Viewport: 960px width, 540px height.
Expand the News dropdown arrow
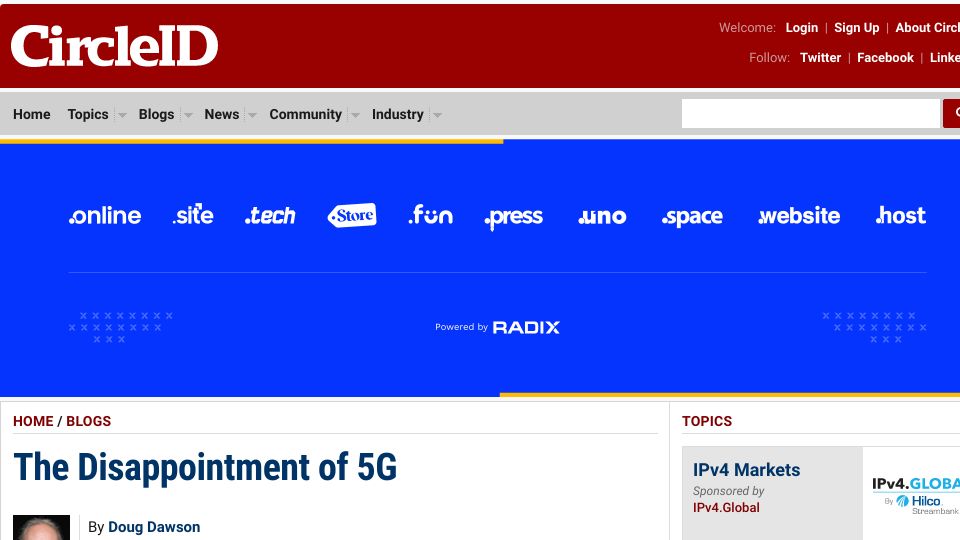pyautogui.click(x=252, y=114)
